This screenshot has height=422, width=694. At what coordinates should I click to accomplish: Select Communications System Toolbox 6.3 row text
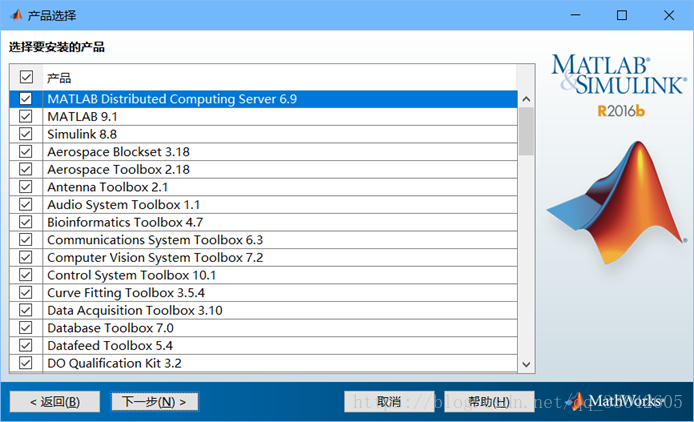coord(155,240)
